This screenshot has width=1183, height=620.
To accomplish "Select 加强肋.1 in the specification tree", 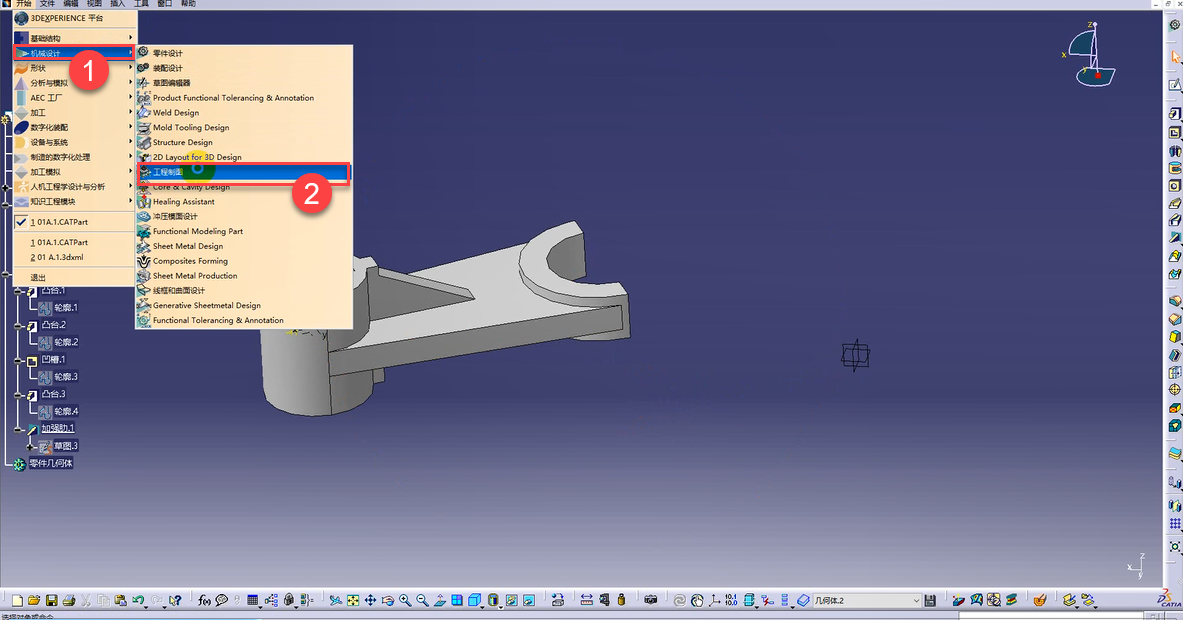I will click(58, 428).
